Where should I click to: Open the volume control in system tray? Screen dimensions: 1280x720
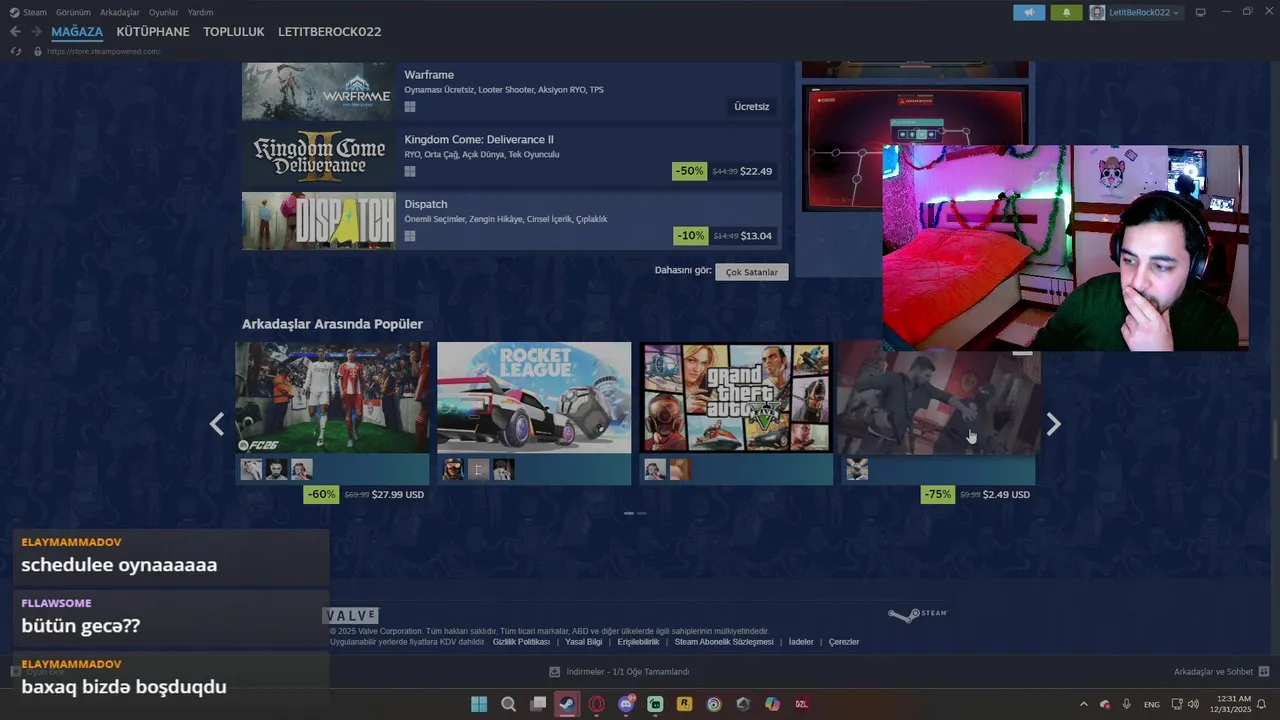pos(1193,704)
